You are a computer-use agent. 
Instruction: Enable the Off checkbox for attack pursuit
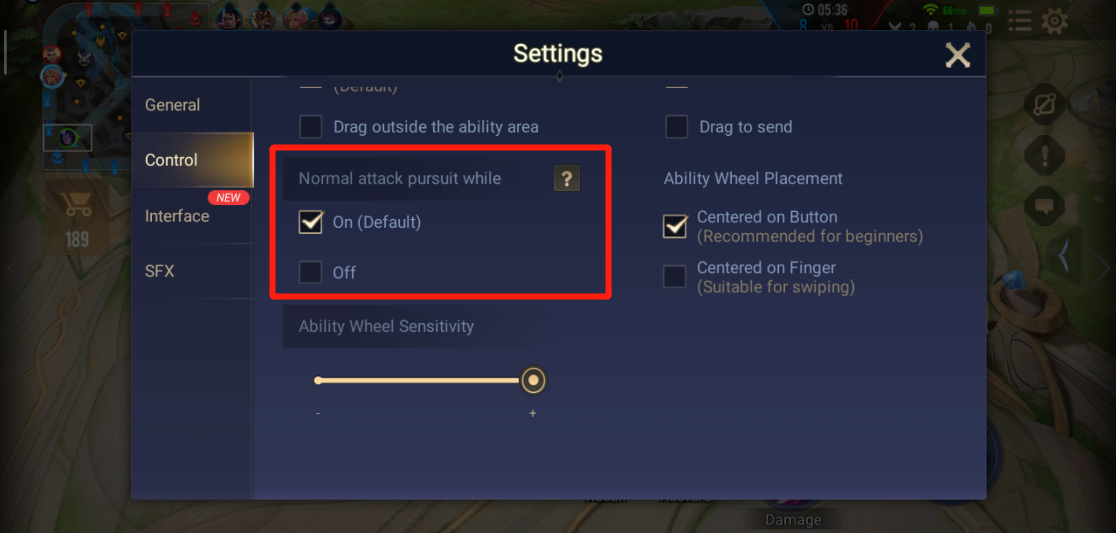pos(310,273)
